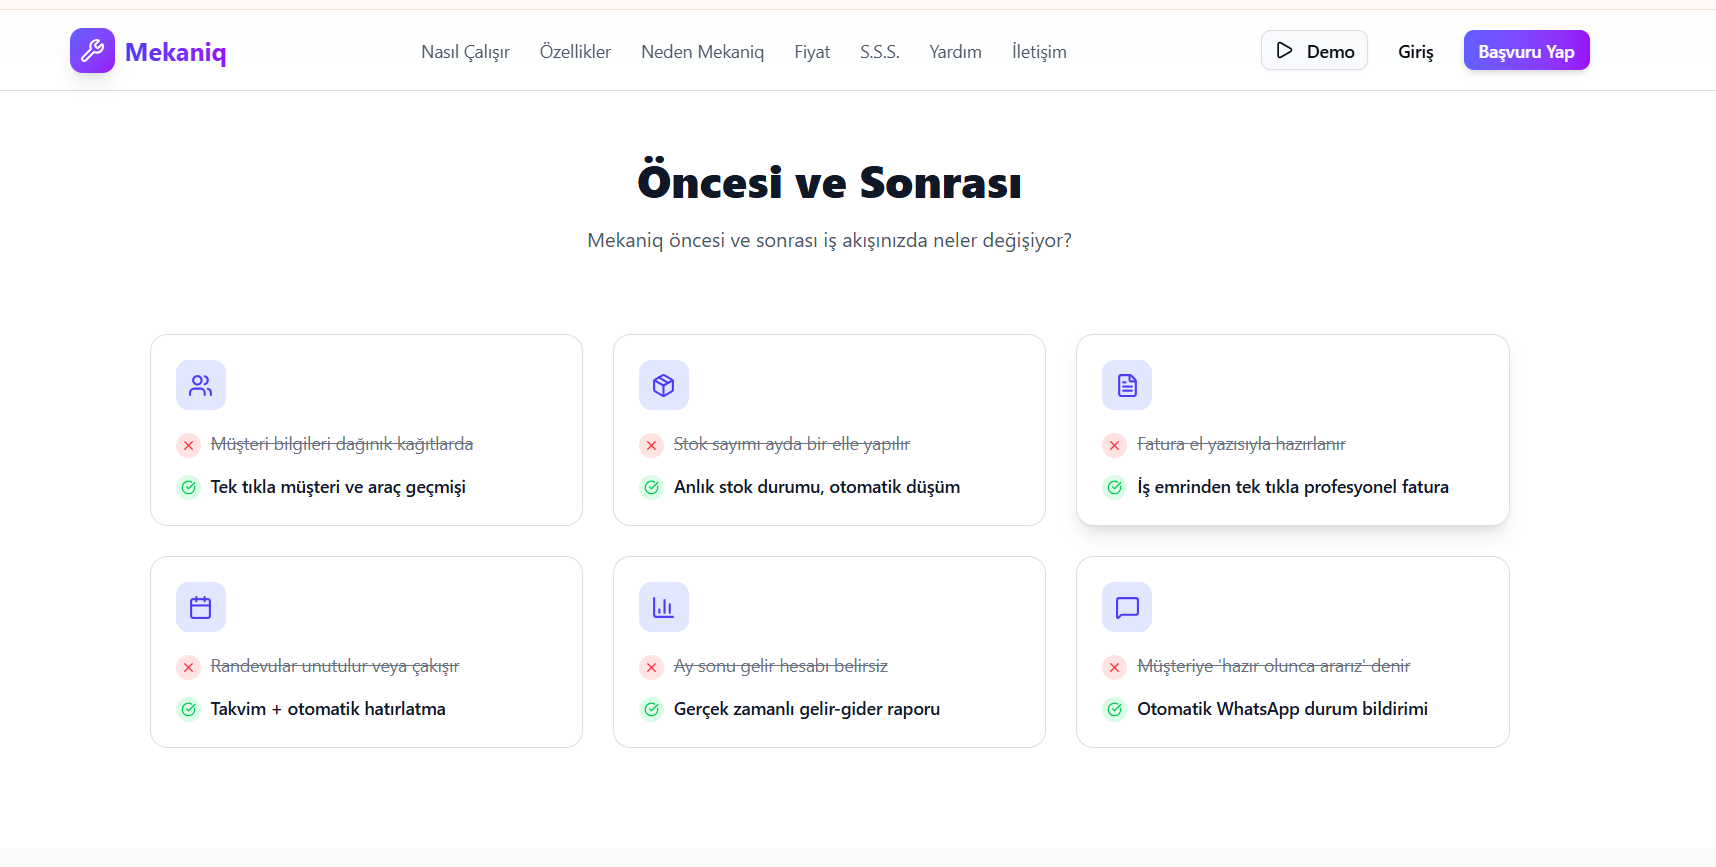The width and height of the screenshot is (1716, 867).
Task: Navigate to İletişim link
Action: tap(1039, 52)
